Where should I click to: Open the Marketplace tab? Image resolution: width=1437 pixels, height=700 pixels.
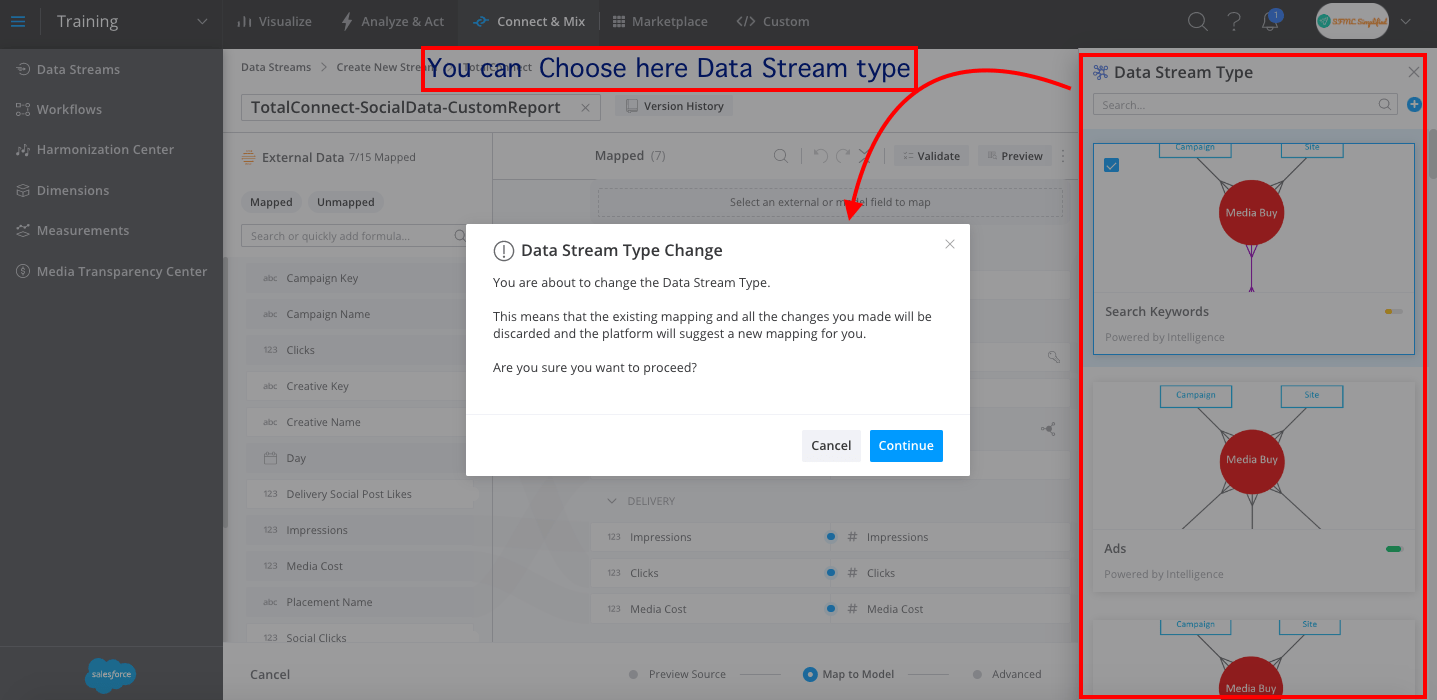point(660,21)
